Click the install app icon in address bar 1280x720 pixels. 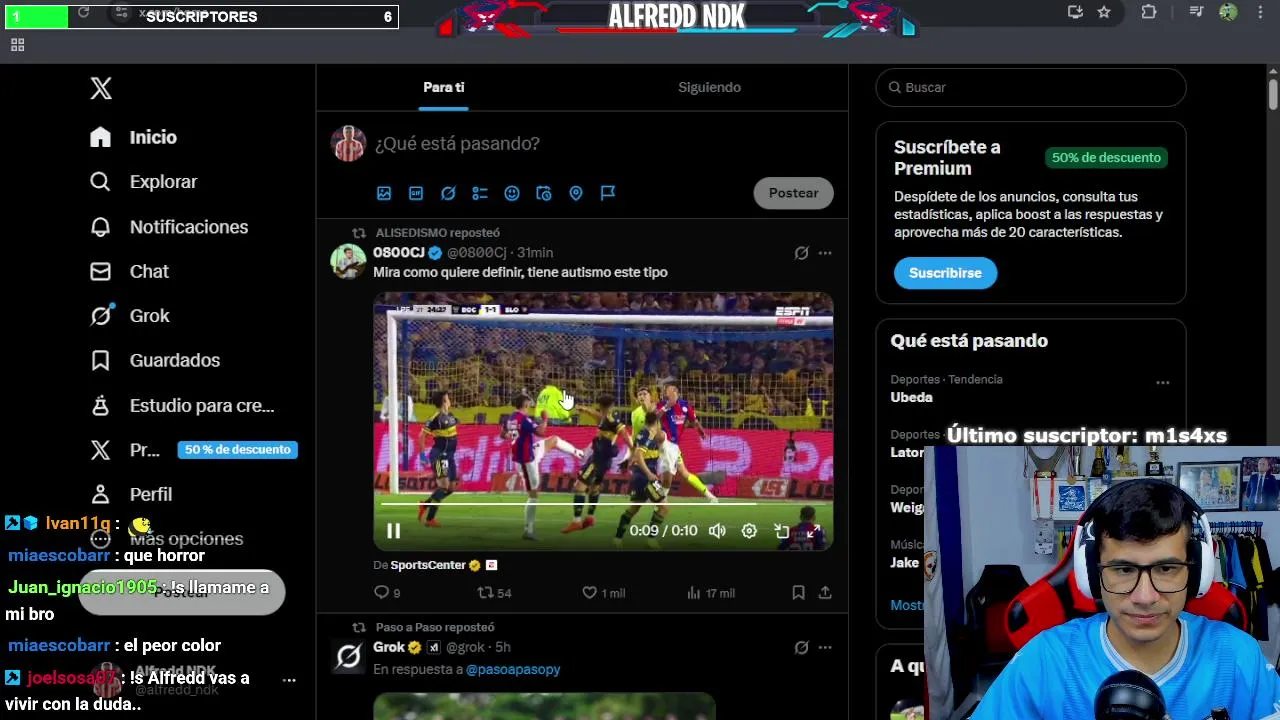(1075, 12)
